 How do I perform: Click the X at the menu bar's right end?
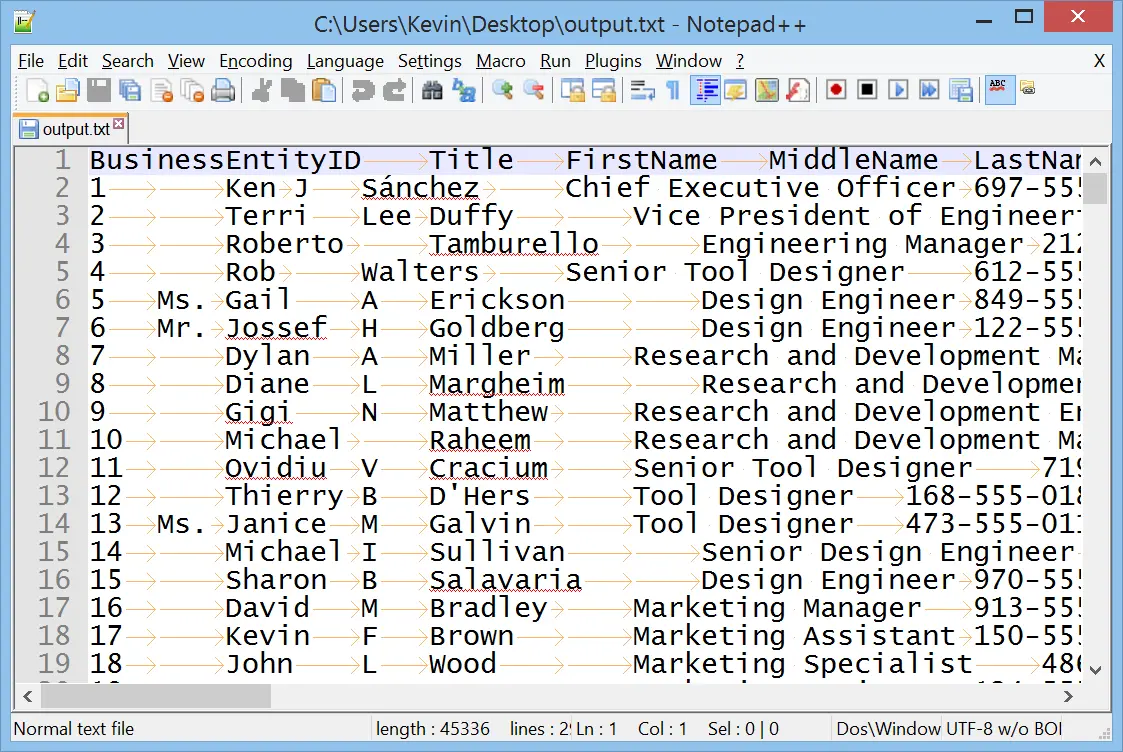tap(1099, 62)
